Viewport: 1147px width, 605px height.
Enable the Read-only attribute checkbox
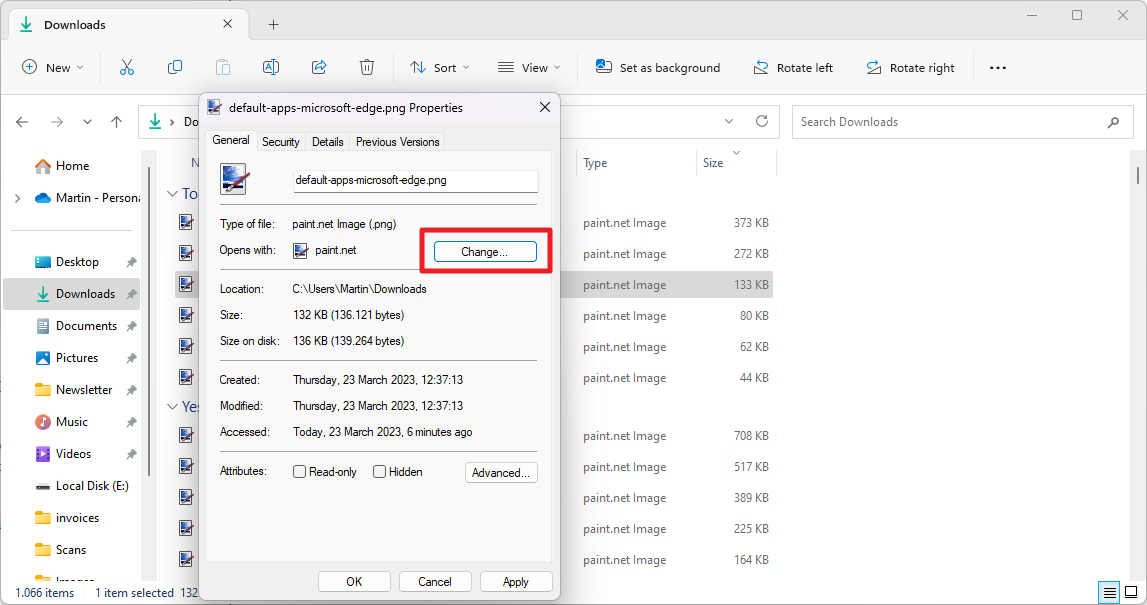pos(298,471)
